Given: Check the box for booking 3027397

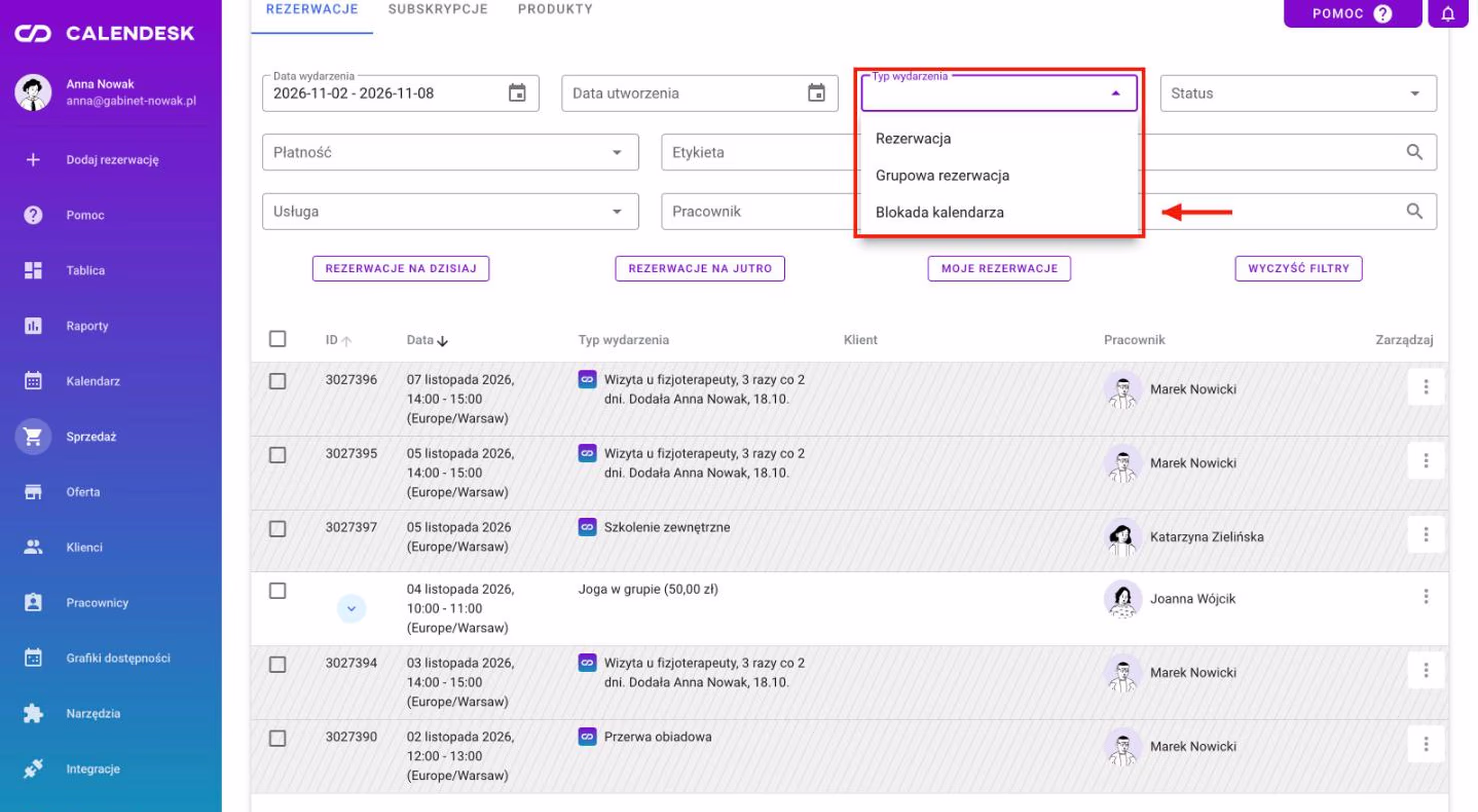Looking at the screenshot, I should click(278, 529).
